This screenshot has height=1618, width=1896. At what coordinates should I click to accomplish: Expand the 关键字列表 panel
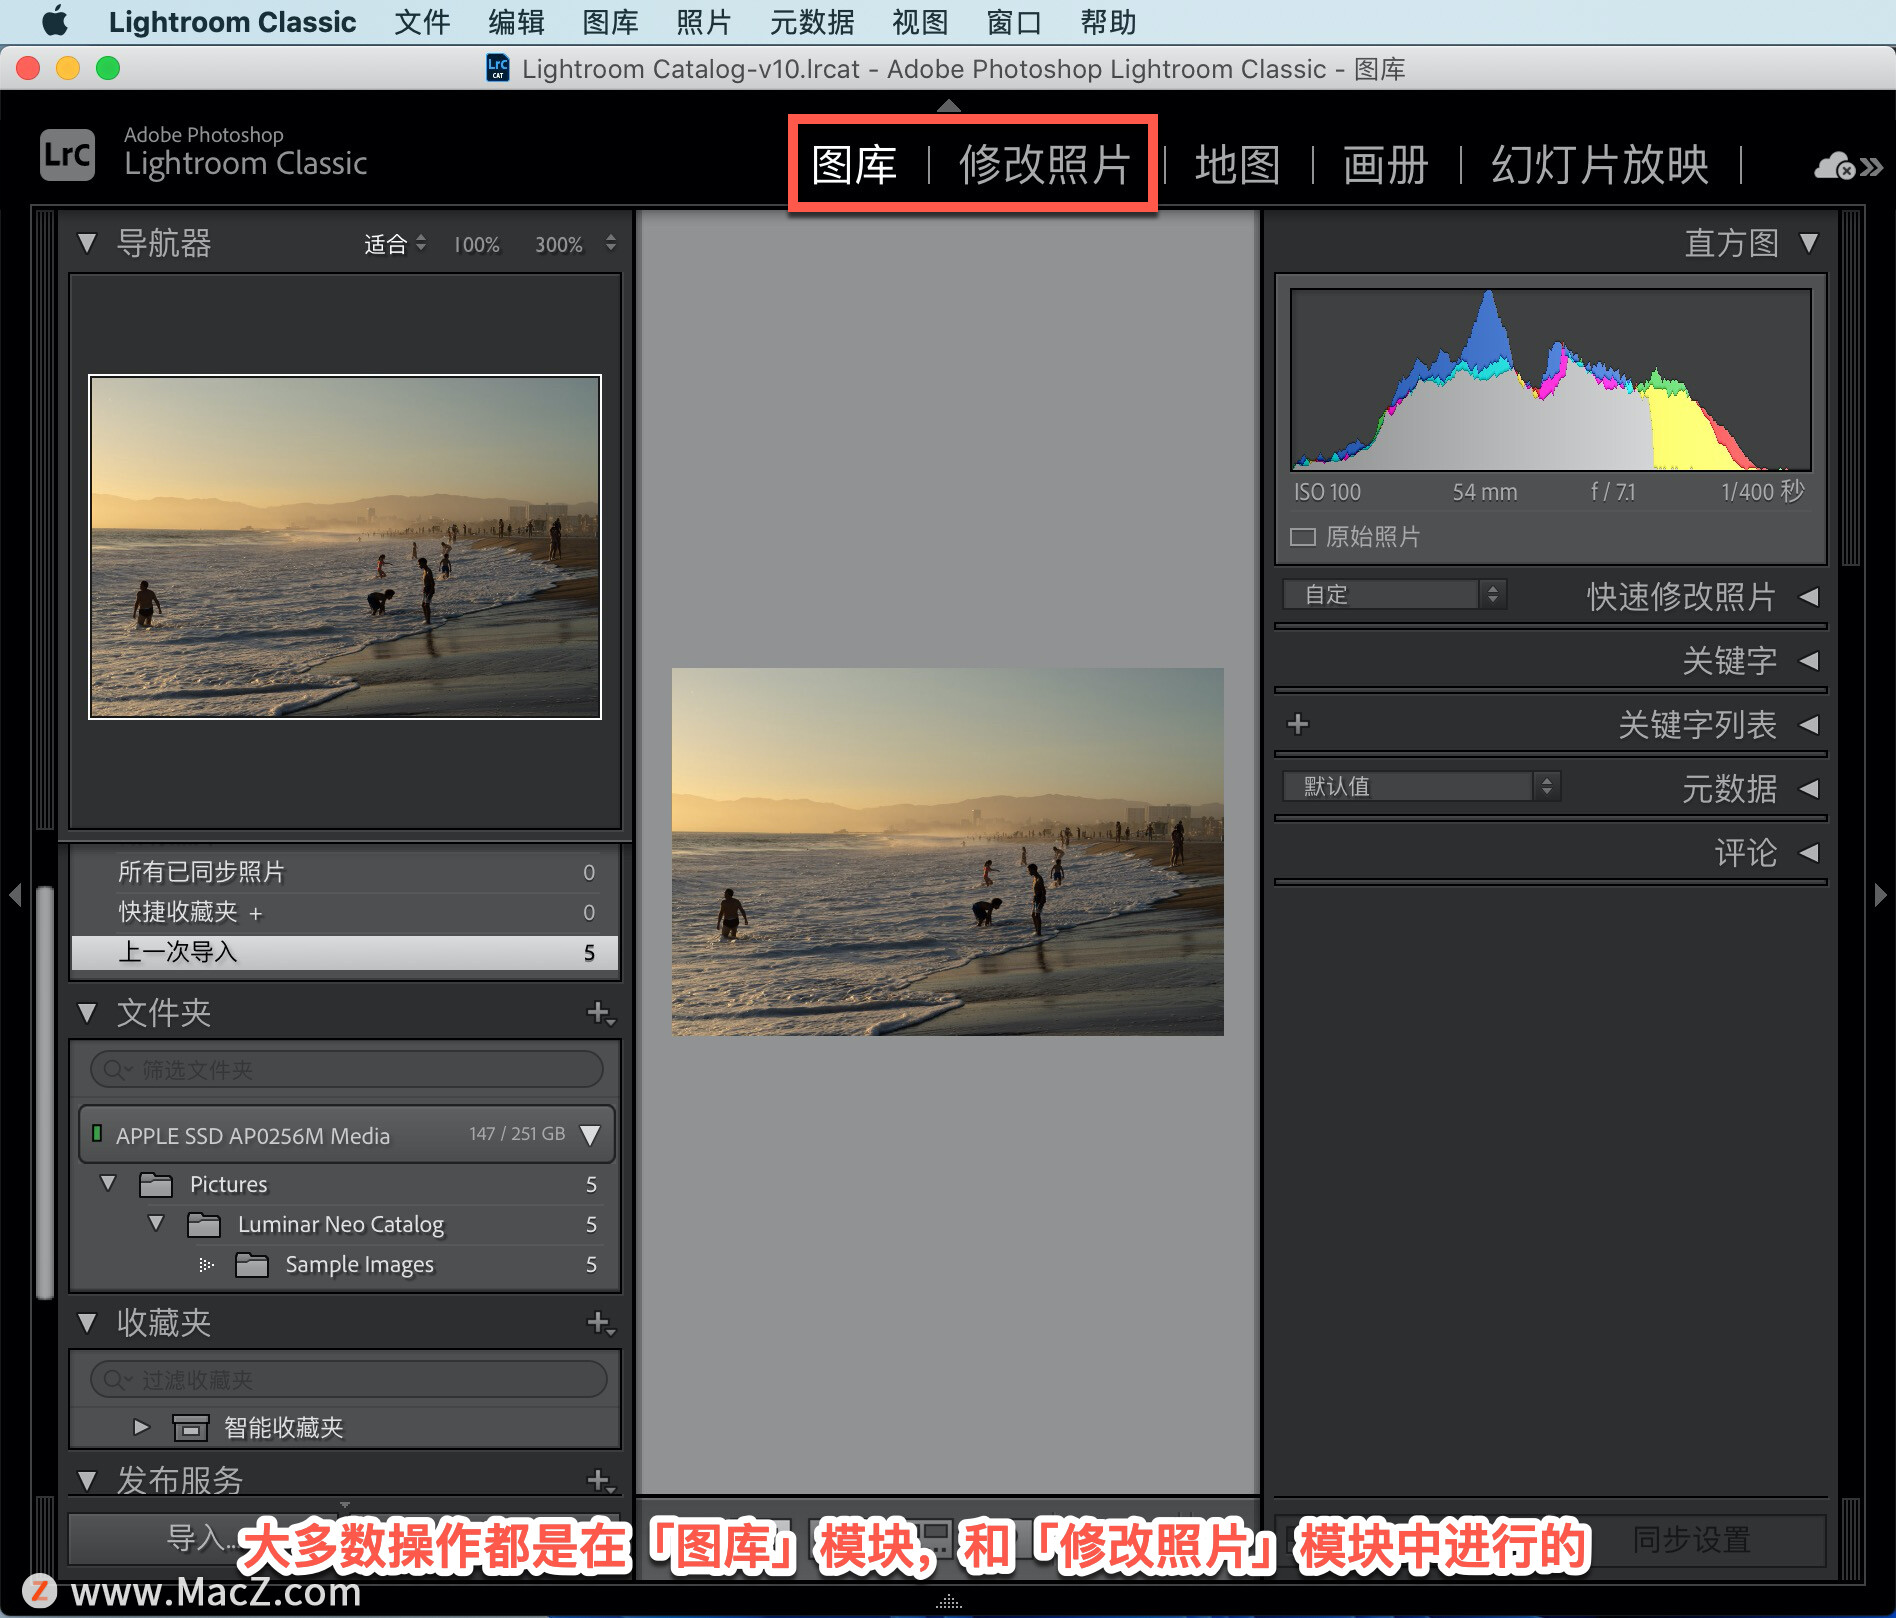1808,725
